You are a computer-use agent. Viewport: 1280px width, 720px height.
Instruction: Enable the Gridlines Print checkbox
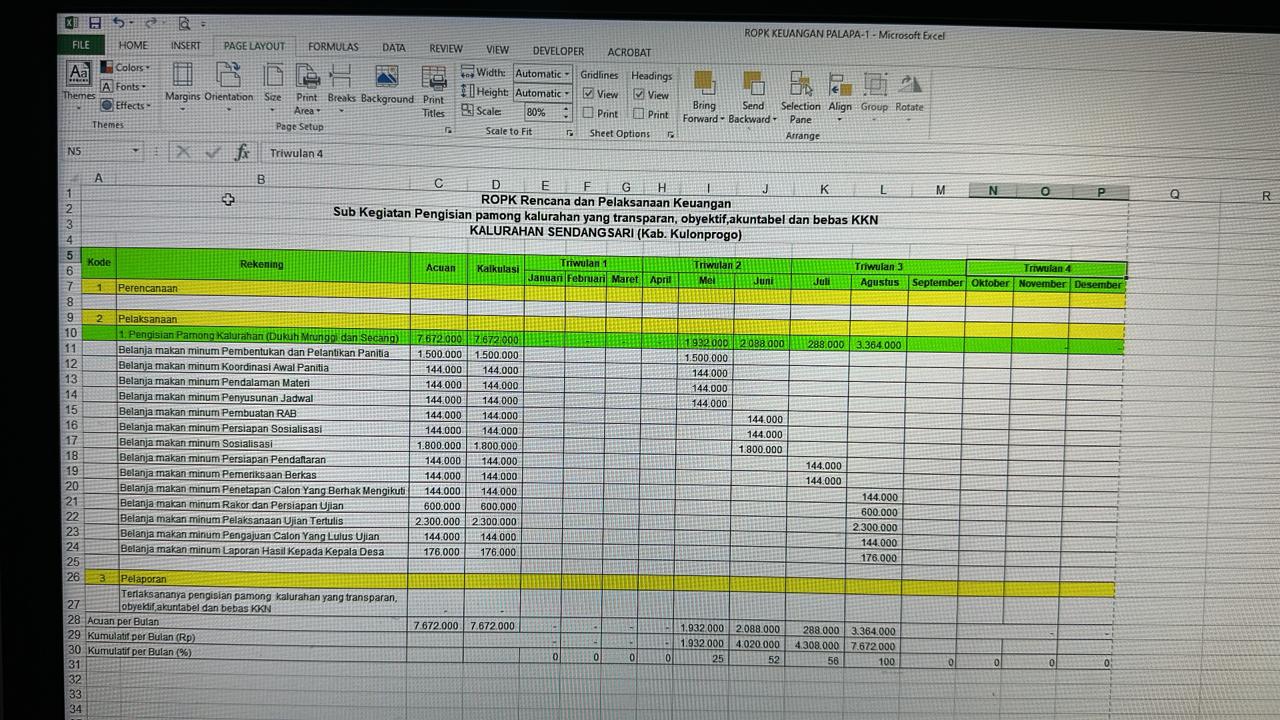[588, 114]
